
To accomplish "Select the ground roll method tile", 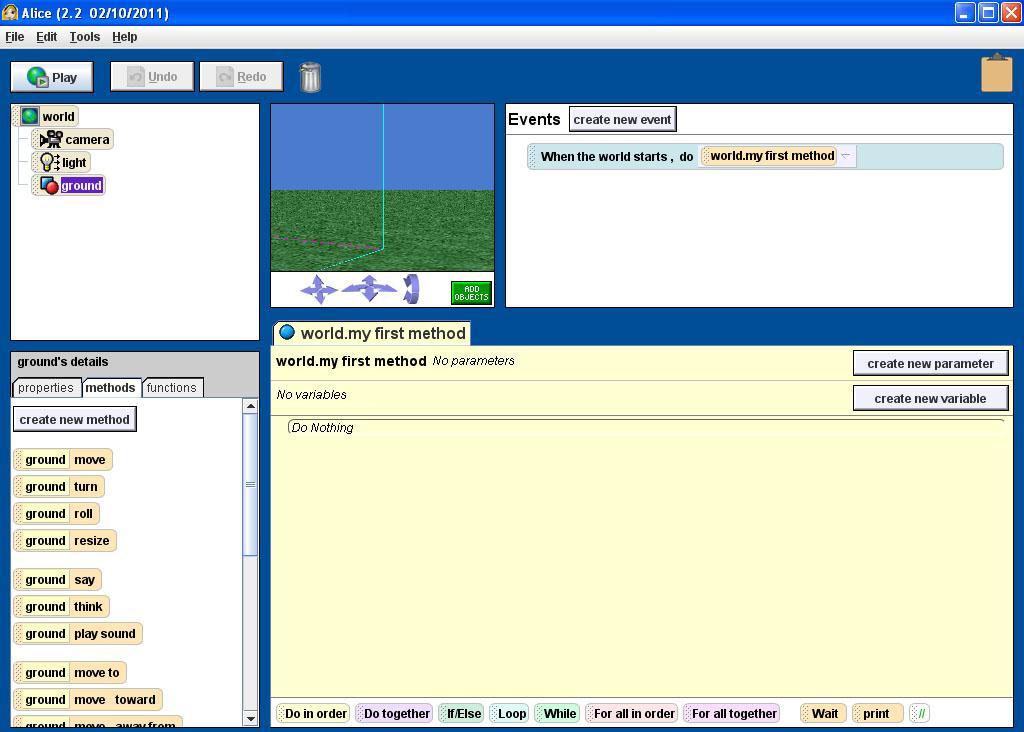I will click(x=56, y=514).
